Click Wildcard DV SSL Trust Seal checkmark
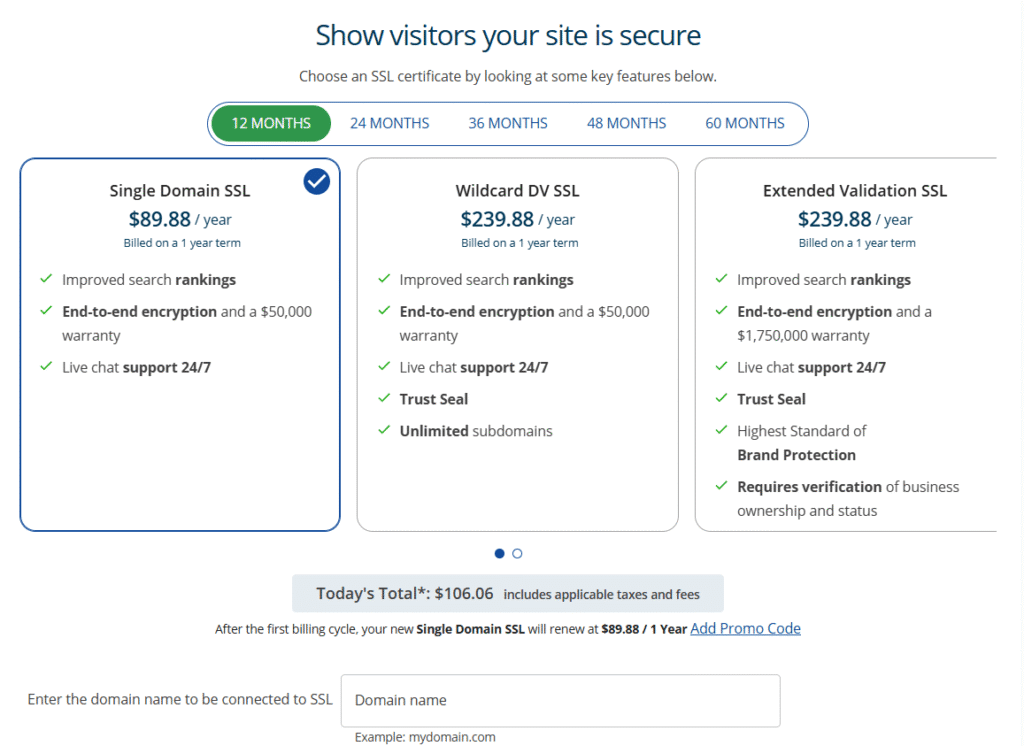The image size is (1024, 746). 384,398
